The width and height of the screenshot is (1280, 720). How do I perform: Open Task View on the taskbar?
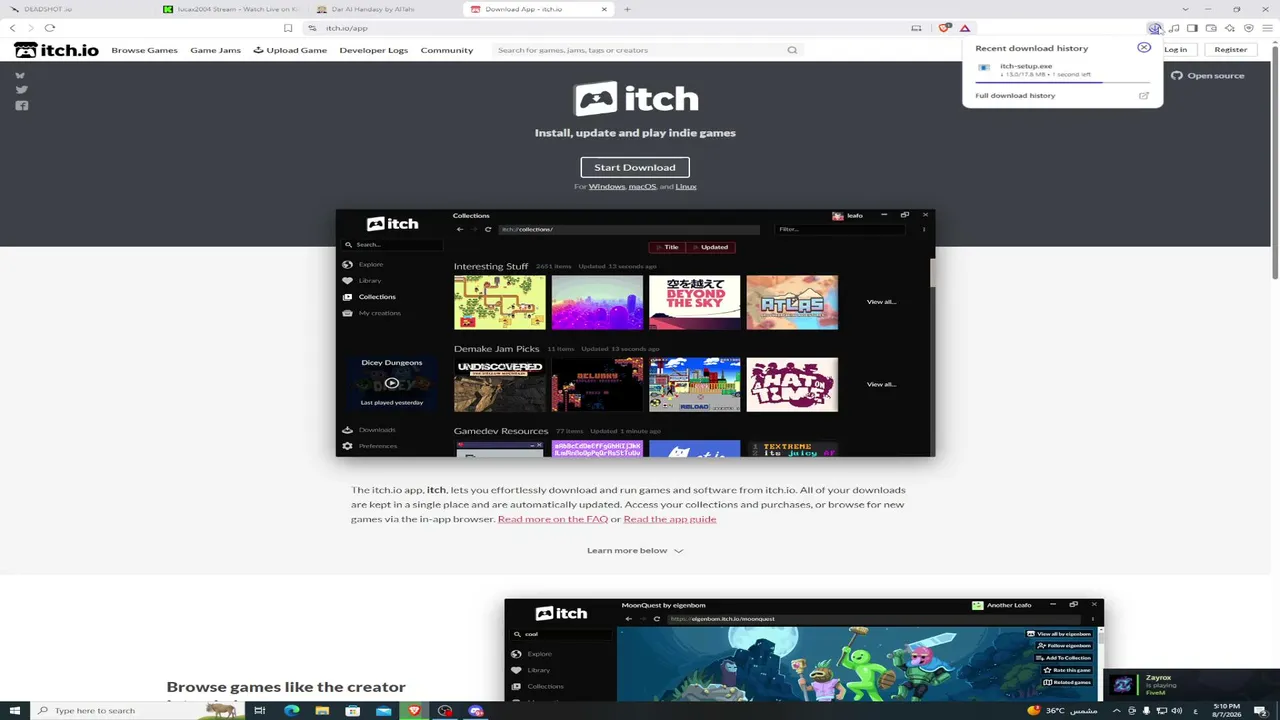click(259, 711)
